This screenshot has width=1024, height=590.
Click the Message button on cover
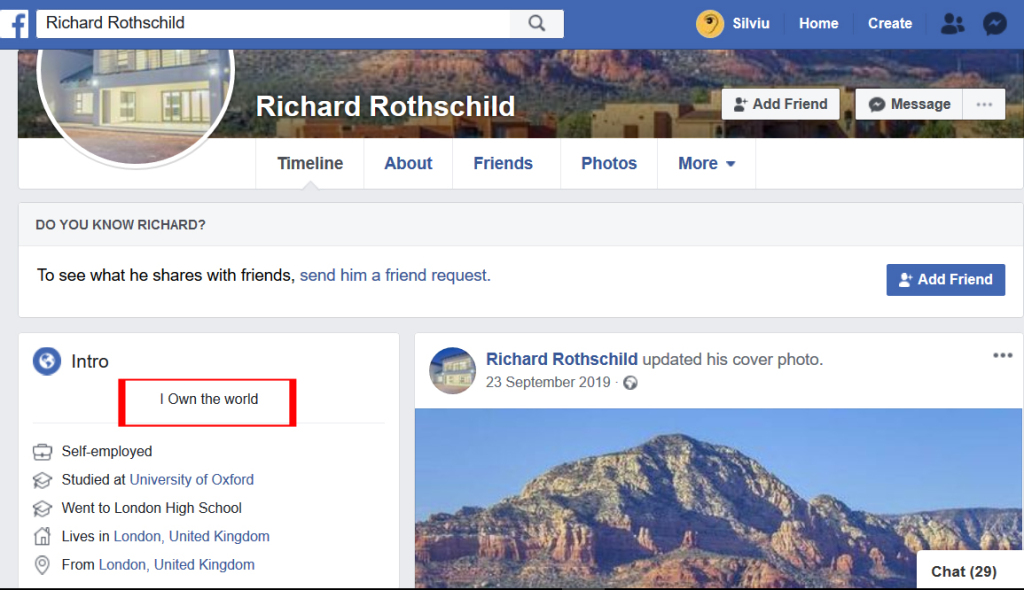(909, 105)
